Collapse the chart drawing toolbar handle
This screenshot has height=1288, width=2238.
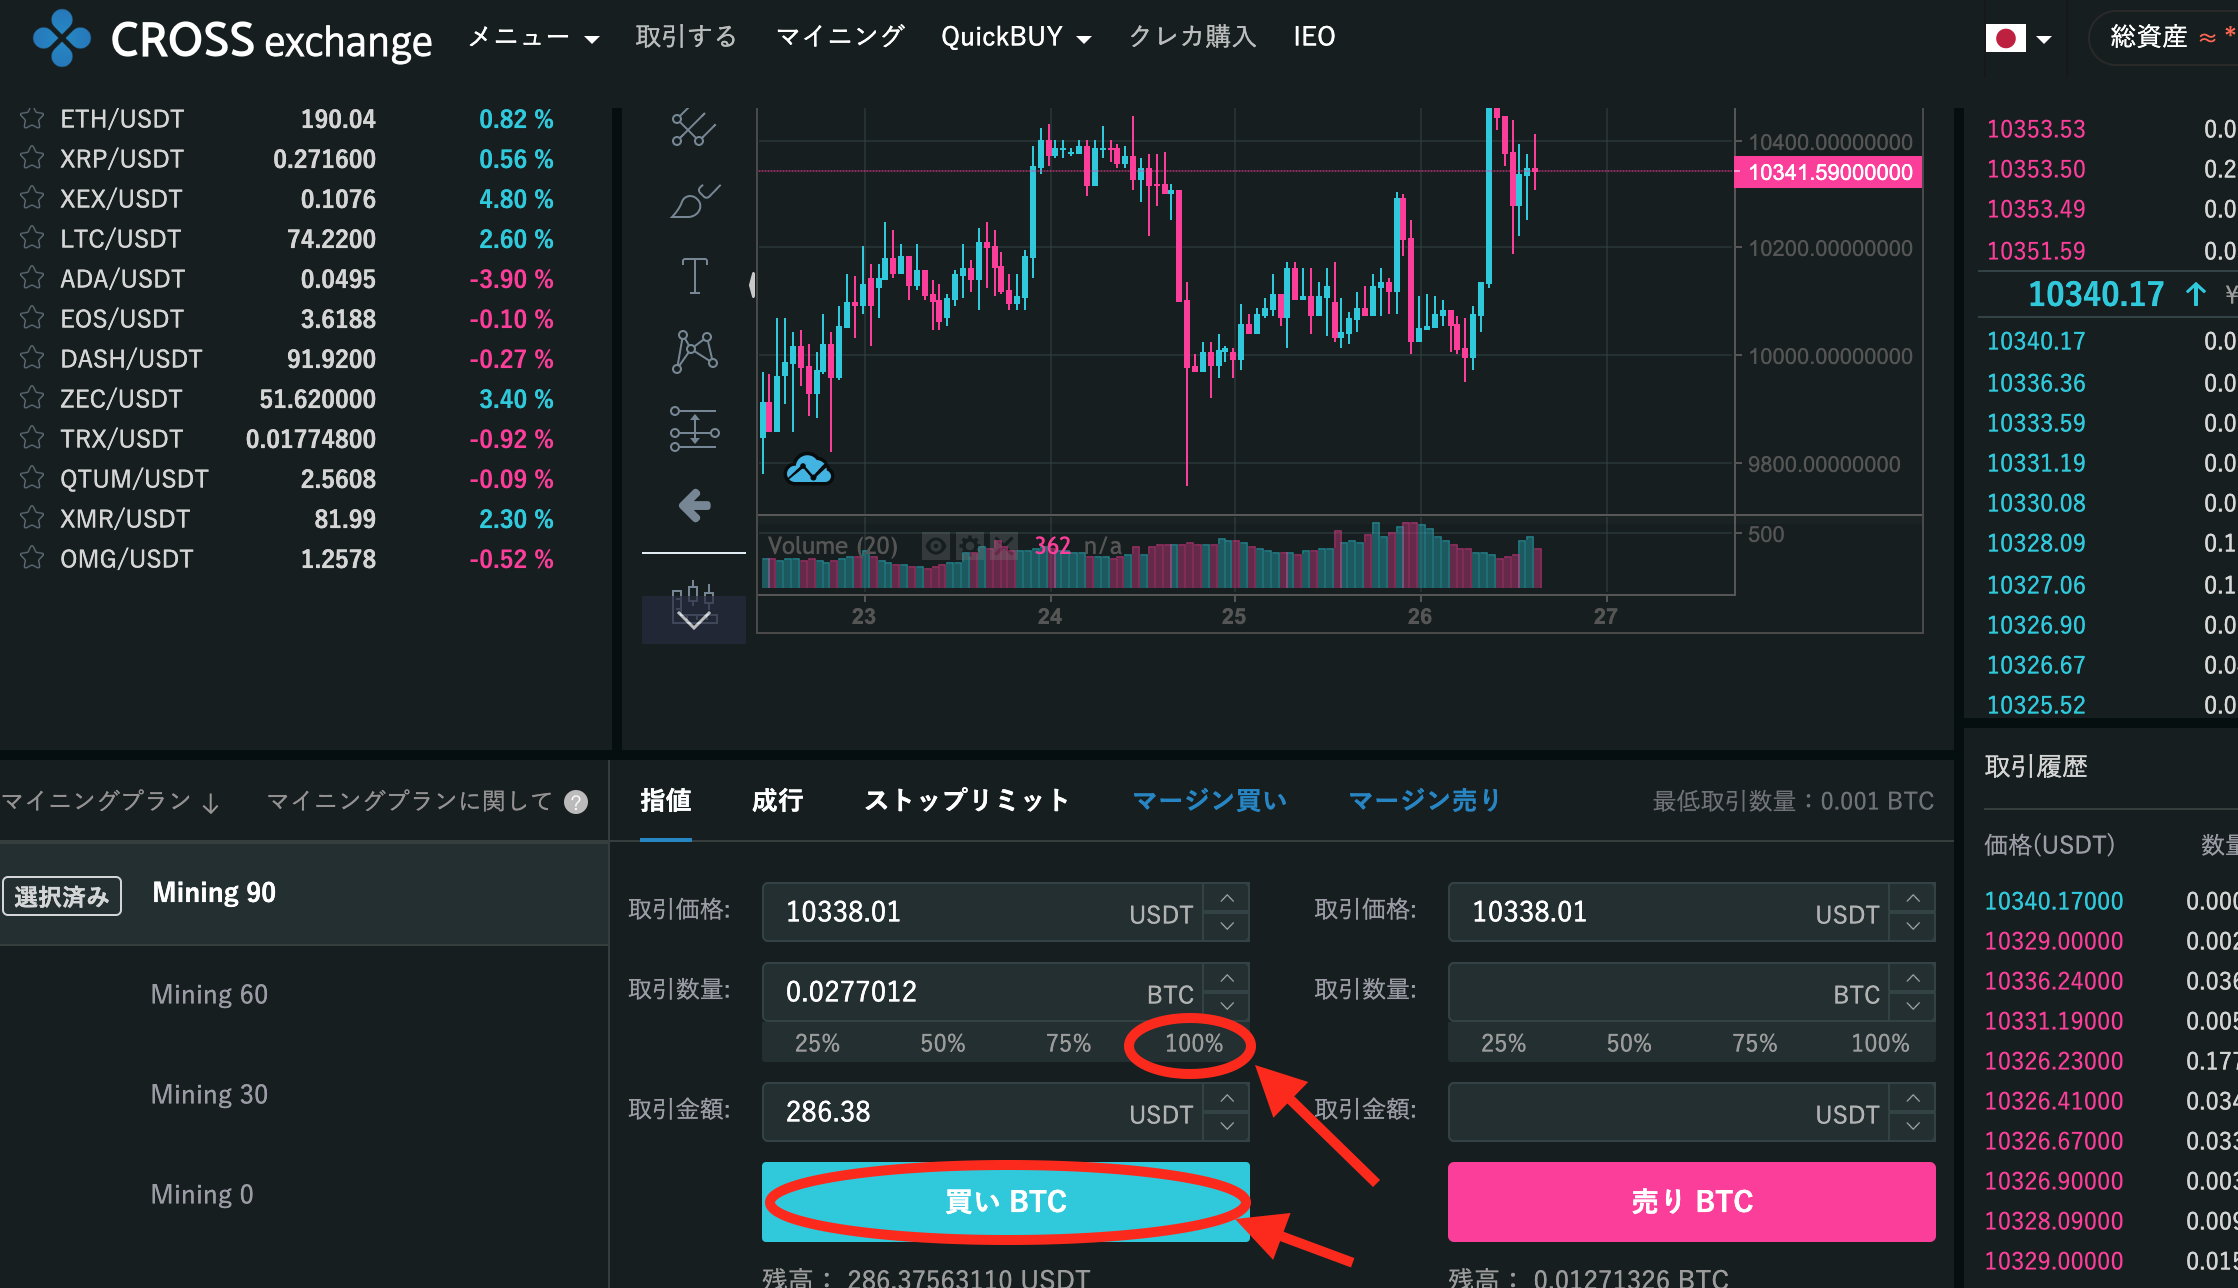752,285
